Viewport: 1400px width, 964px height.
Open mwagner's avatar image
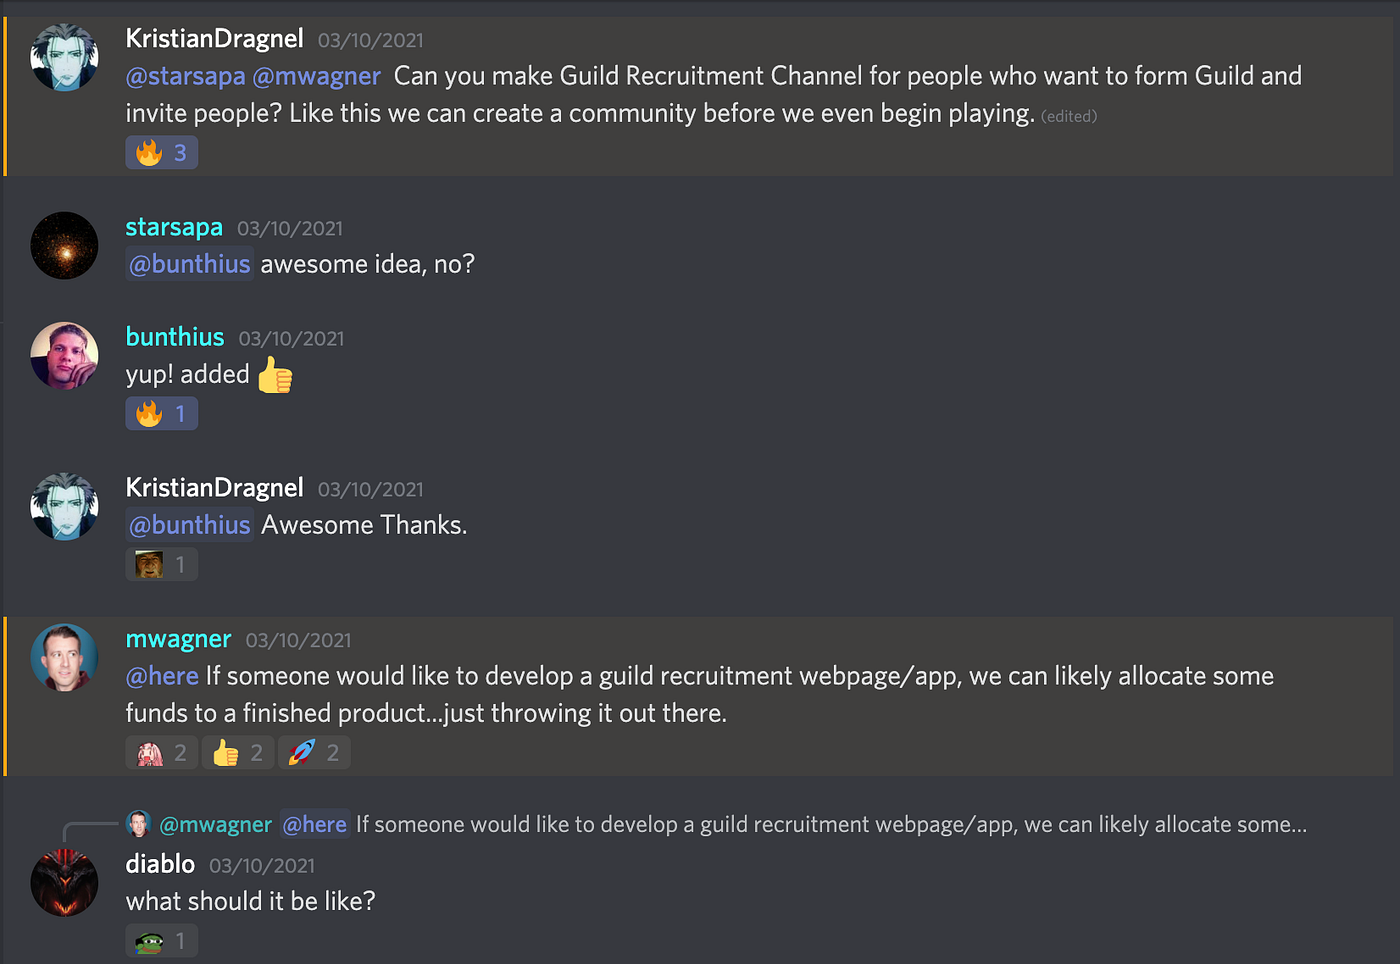point(63,657)
